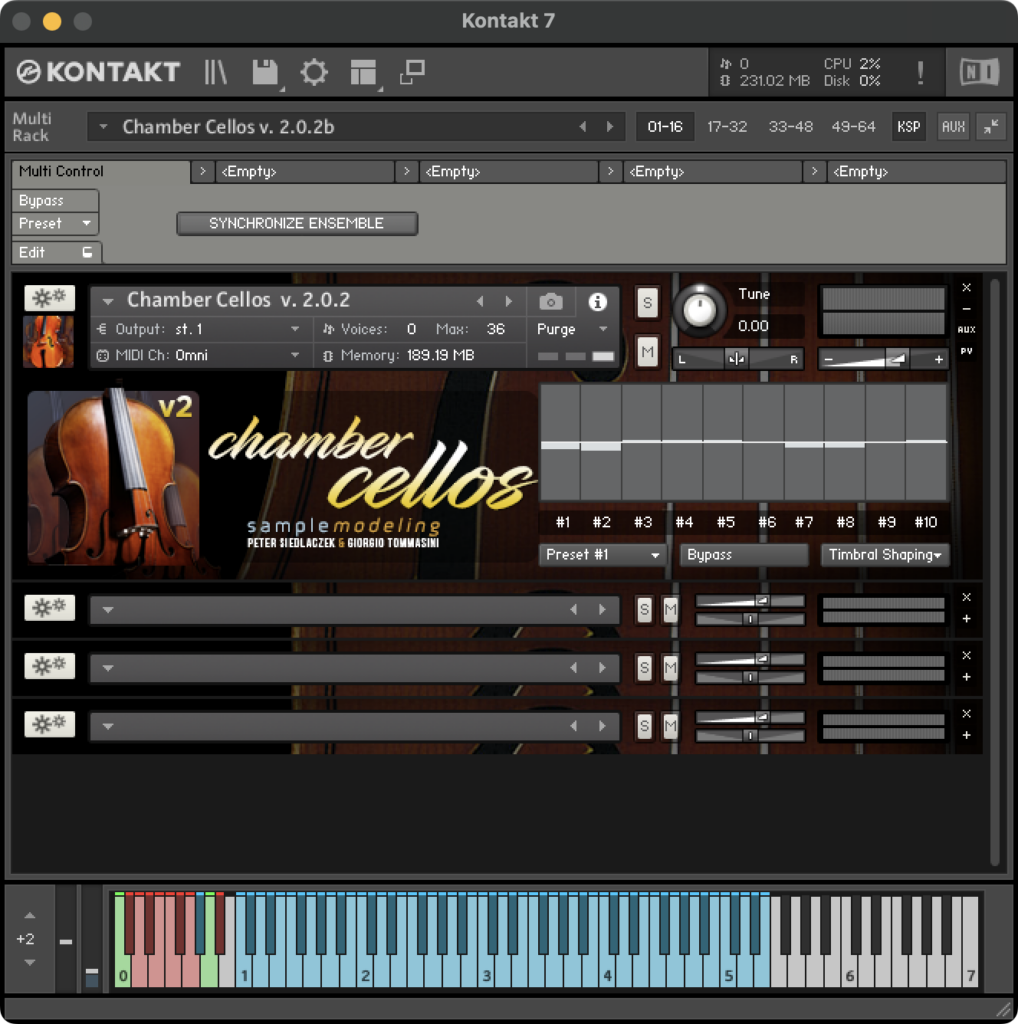
Task: Click the volume minus icon
Action: 829,359
